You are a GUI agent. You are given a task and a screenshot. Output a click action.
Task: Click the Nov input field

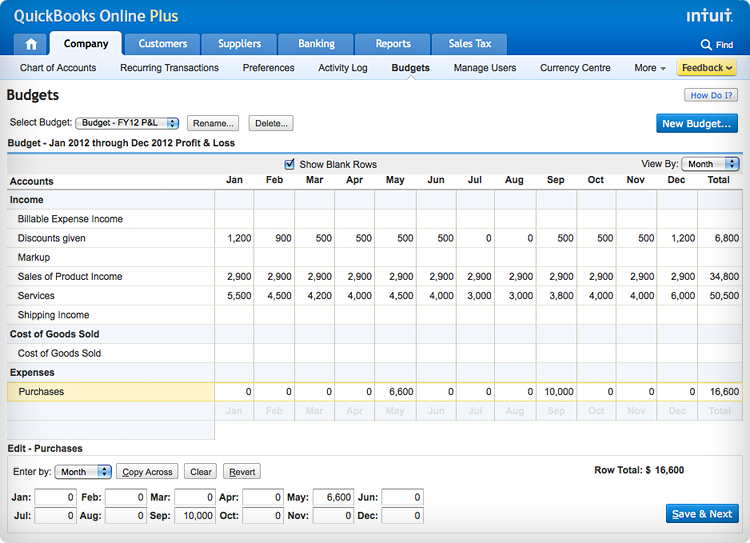coord(333,516)
